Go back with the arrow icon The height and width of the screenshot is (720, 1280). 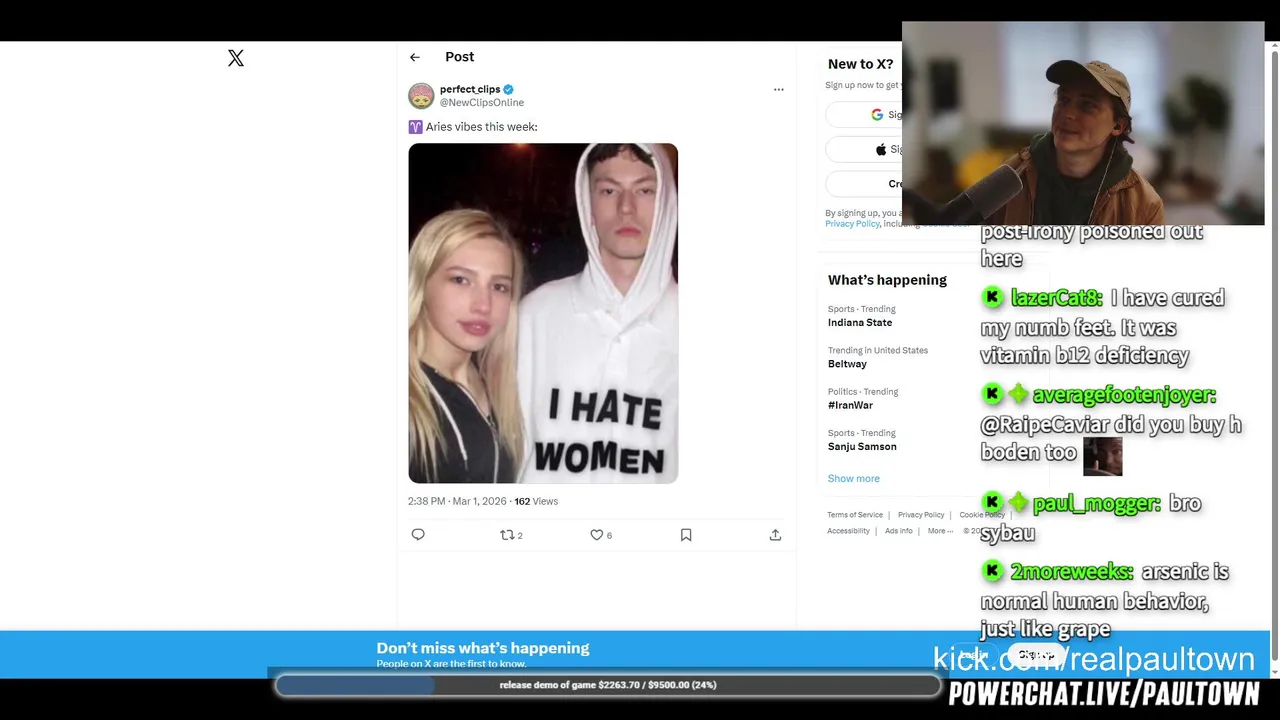tap(415, 57)
